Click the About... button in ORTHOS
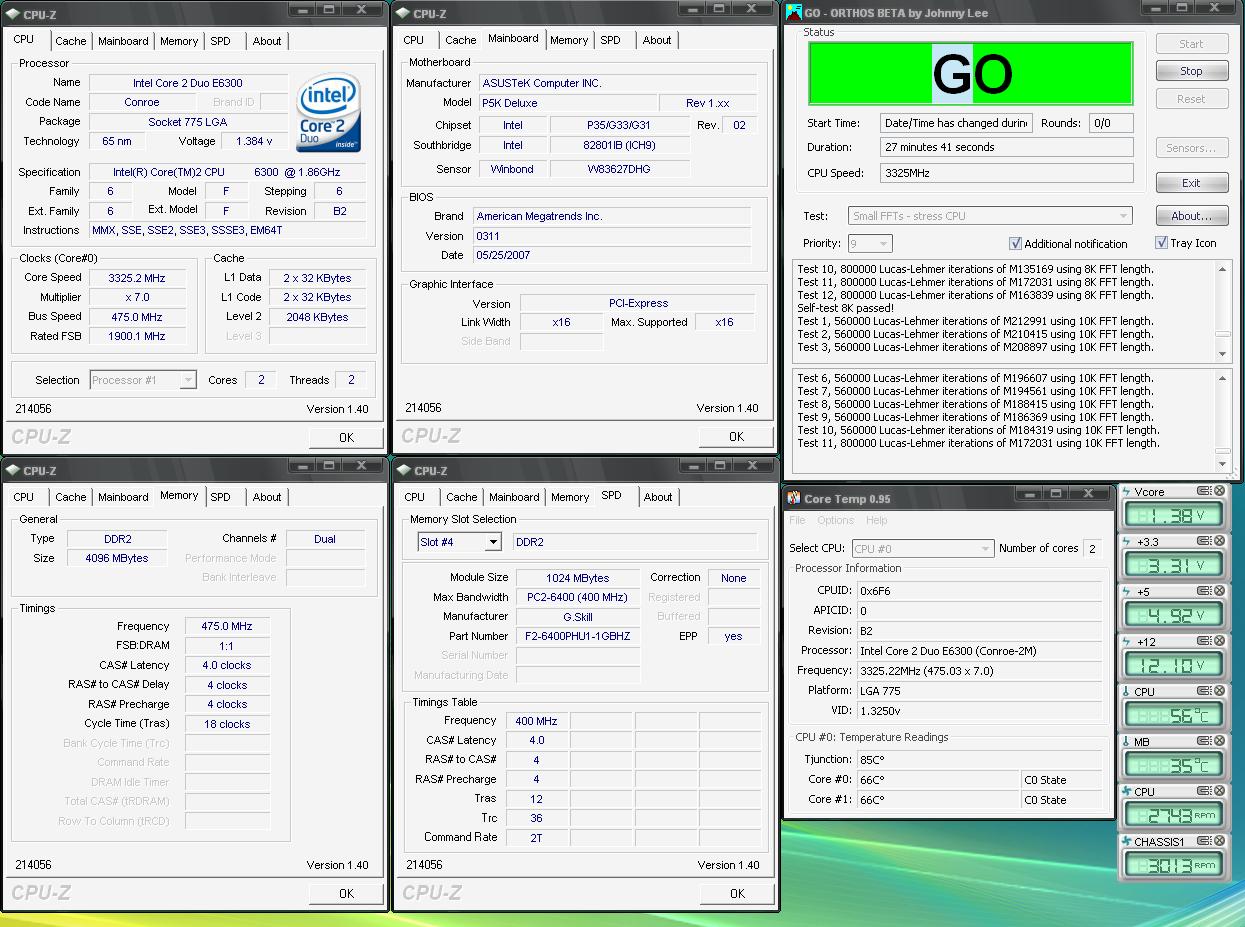This screenshot has height=927, width=1245. click(x=1191, y=216)
